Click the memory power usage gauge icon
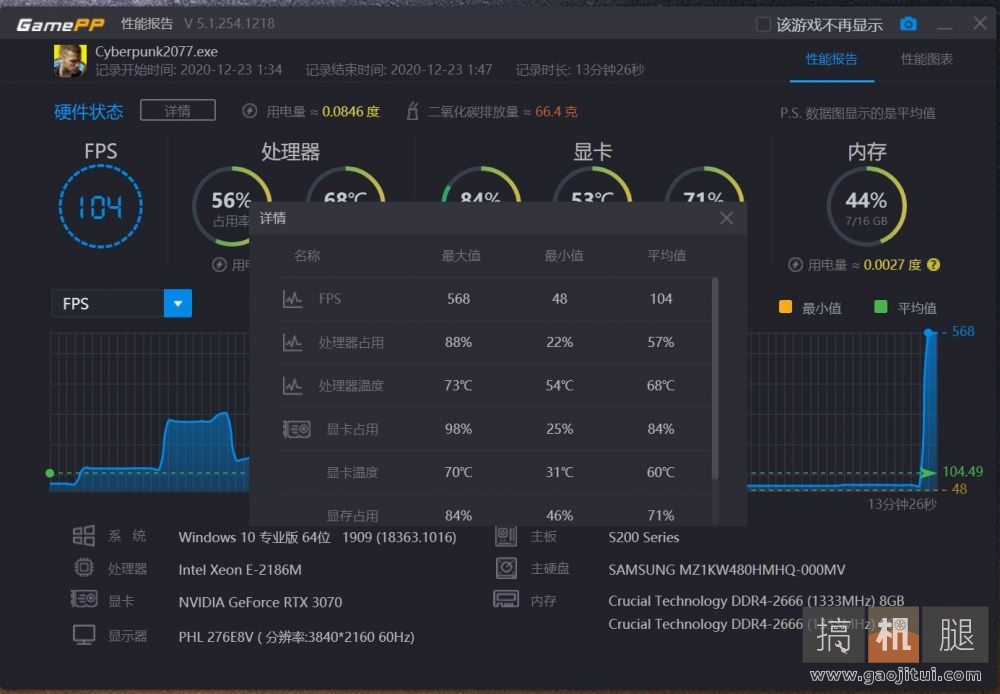Screen dimensions: 1000x694 pos(795,265)
